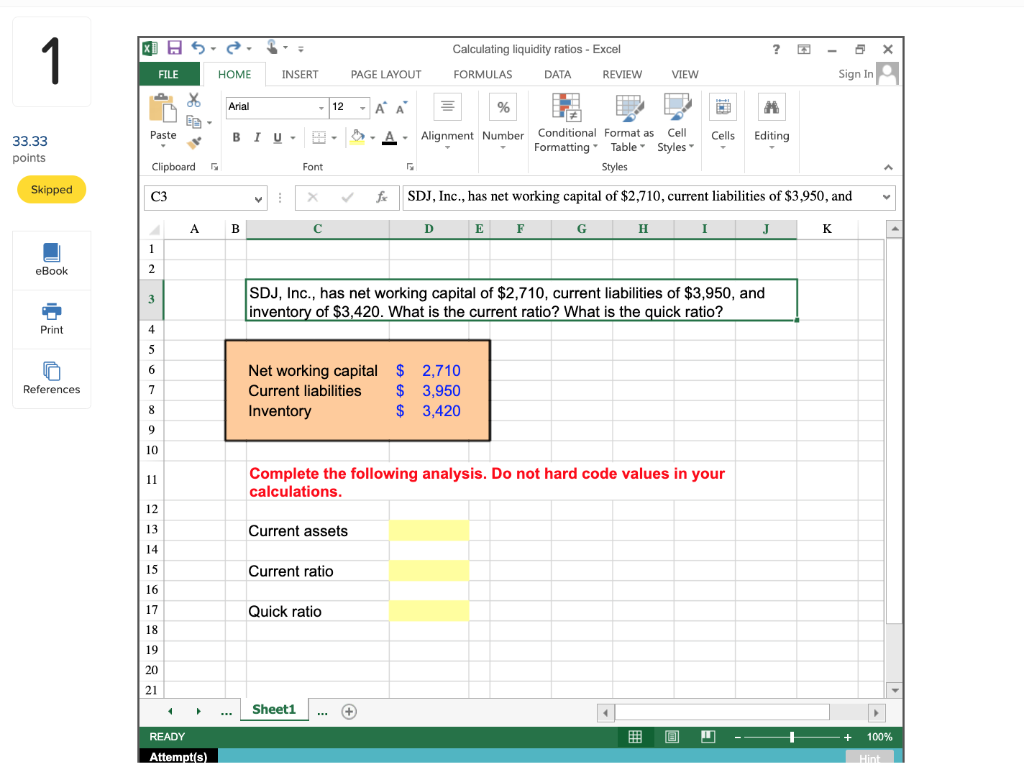
Task: Select the yellow Current ratio answer cell
Action: click(x=429, y=571)
